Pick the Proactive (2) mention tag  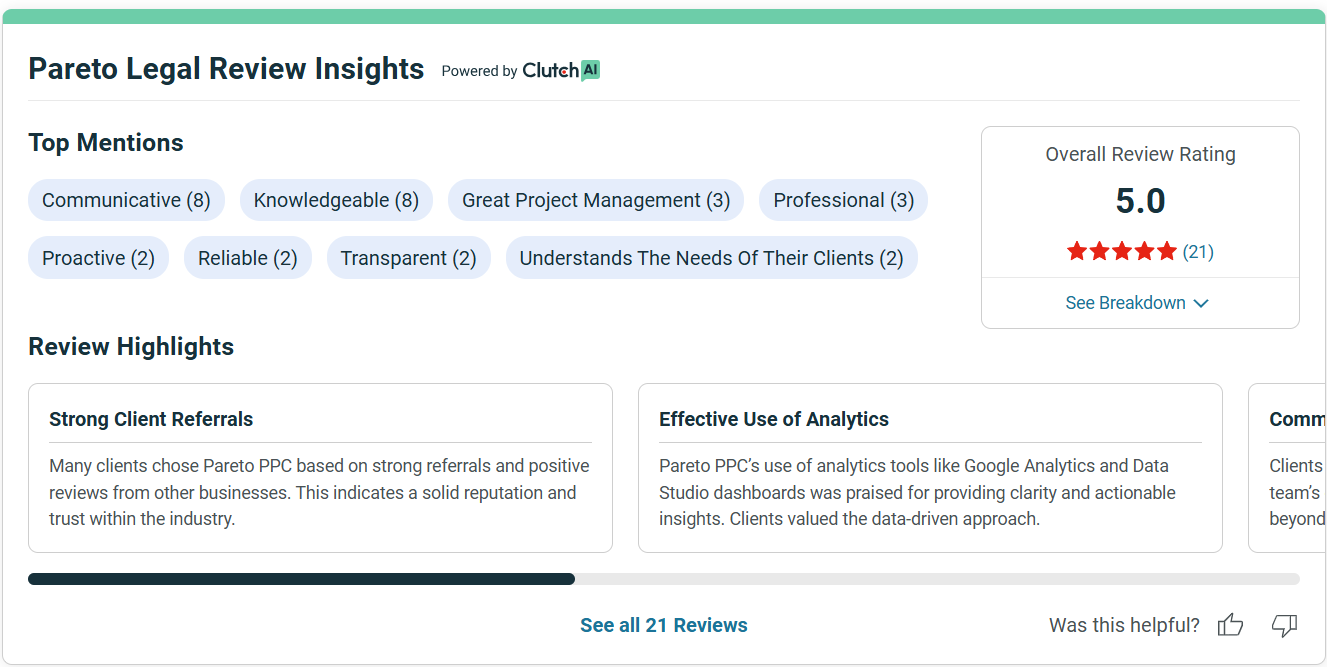click(98, 258)
